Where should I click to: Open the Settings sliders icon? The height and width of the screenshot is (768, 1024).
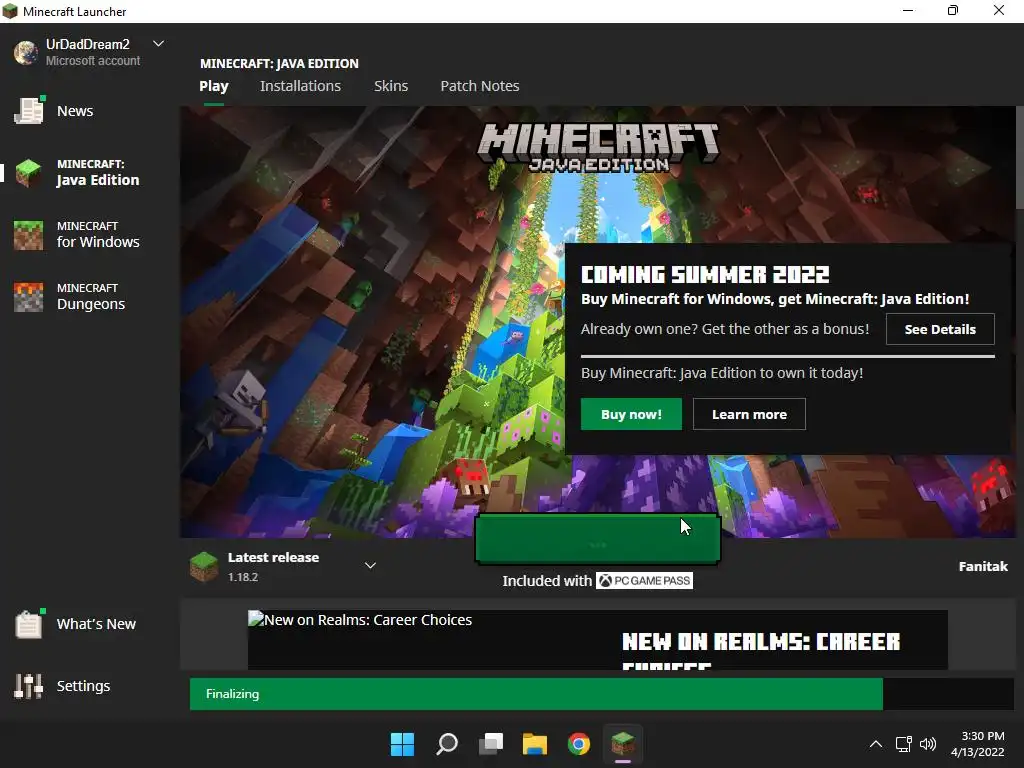click(x=29, y=686)
